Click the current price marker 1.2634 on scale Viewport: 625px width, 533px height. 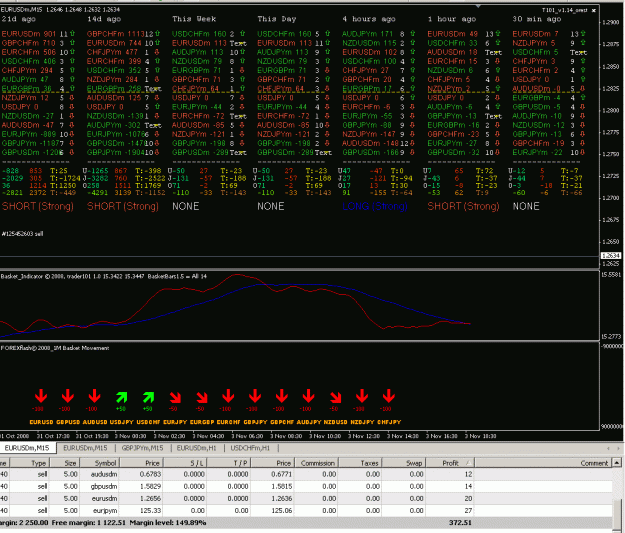click(x=611, y=256)
